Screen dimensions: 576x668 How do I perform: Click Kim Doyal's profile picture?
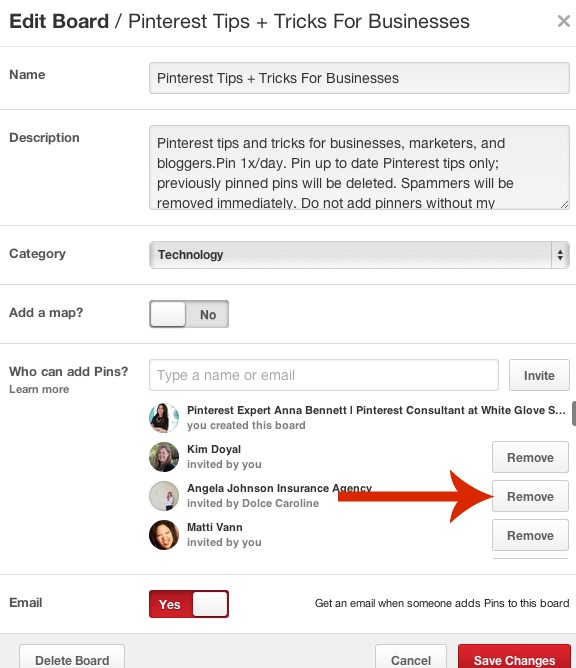tap(164, 457)
